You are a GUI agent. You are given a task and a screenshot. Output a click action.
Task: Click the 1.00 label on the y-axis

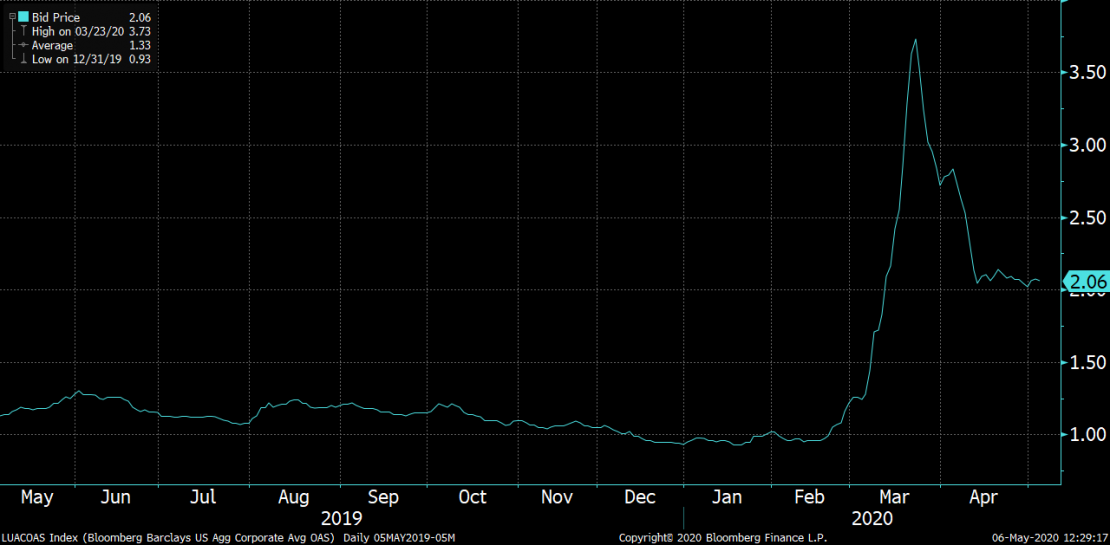1088,435
